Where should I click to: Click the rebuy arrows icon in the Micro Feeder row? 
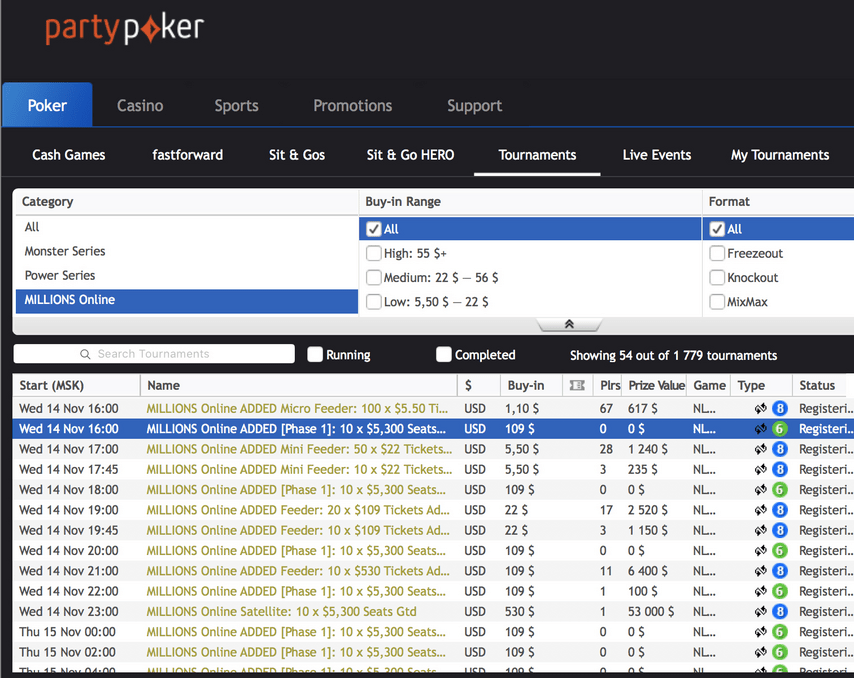click(x=760, y=408)
